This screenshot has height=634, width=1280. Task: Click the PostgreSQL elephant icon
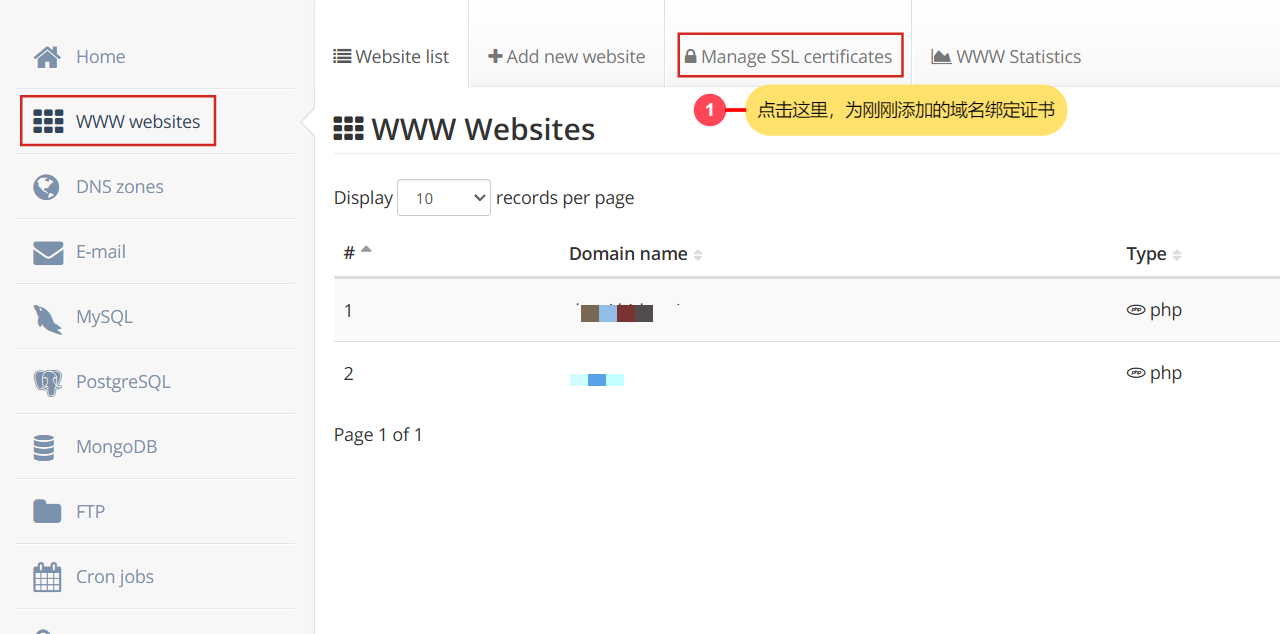click(47, 383)
